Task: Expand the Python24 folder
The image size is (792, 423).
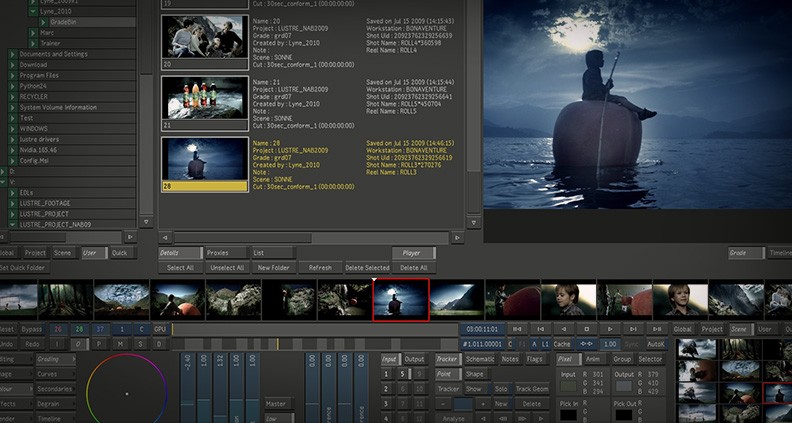Action: point(13,86)
